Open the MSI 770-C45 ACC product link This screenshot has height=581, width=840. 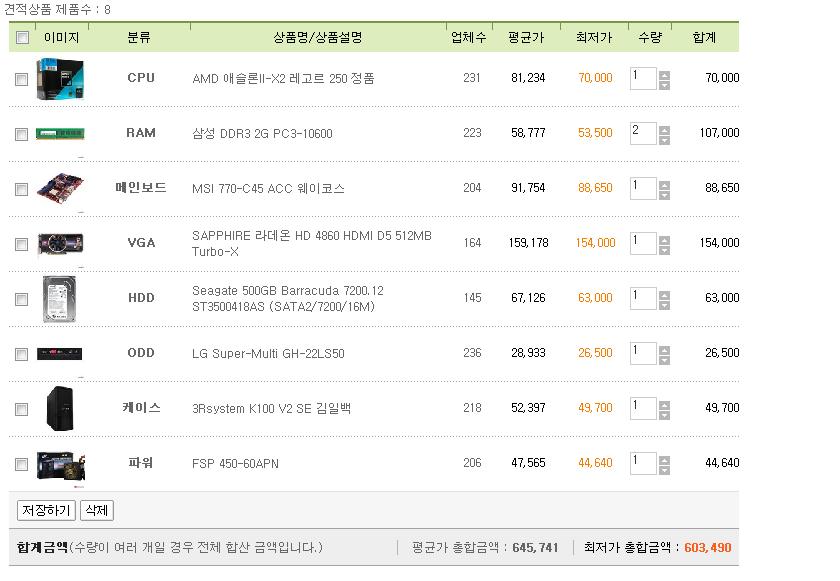click(x=268, y=188)
